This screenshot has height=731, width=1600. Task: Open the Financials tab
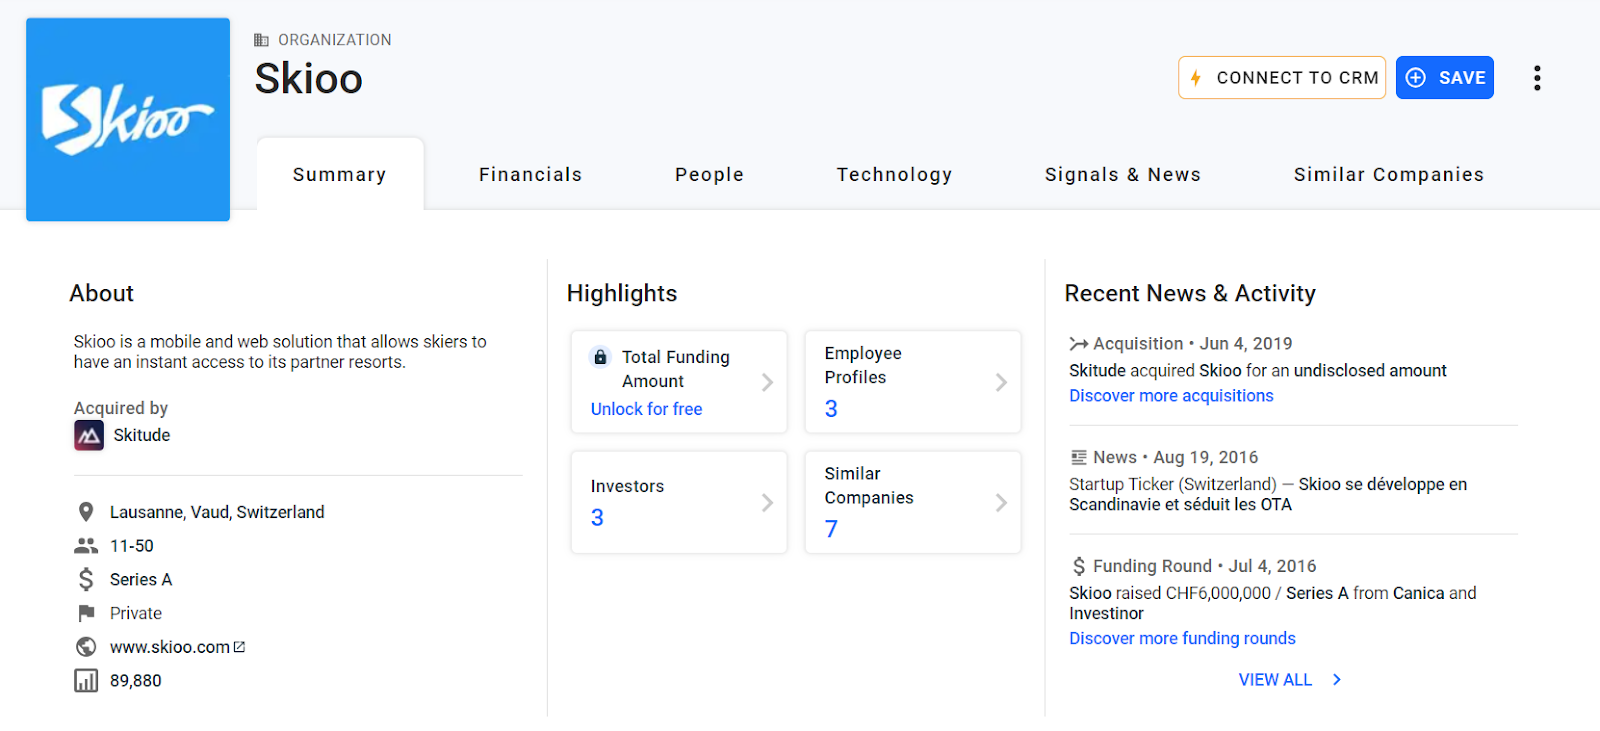tap(530, 174)
